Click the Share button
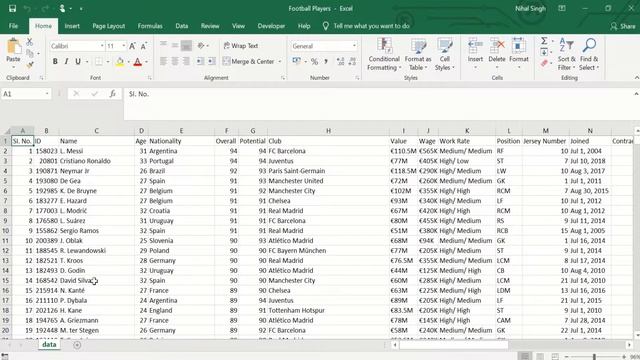The image size is (640, 360). [623, 26]
